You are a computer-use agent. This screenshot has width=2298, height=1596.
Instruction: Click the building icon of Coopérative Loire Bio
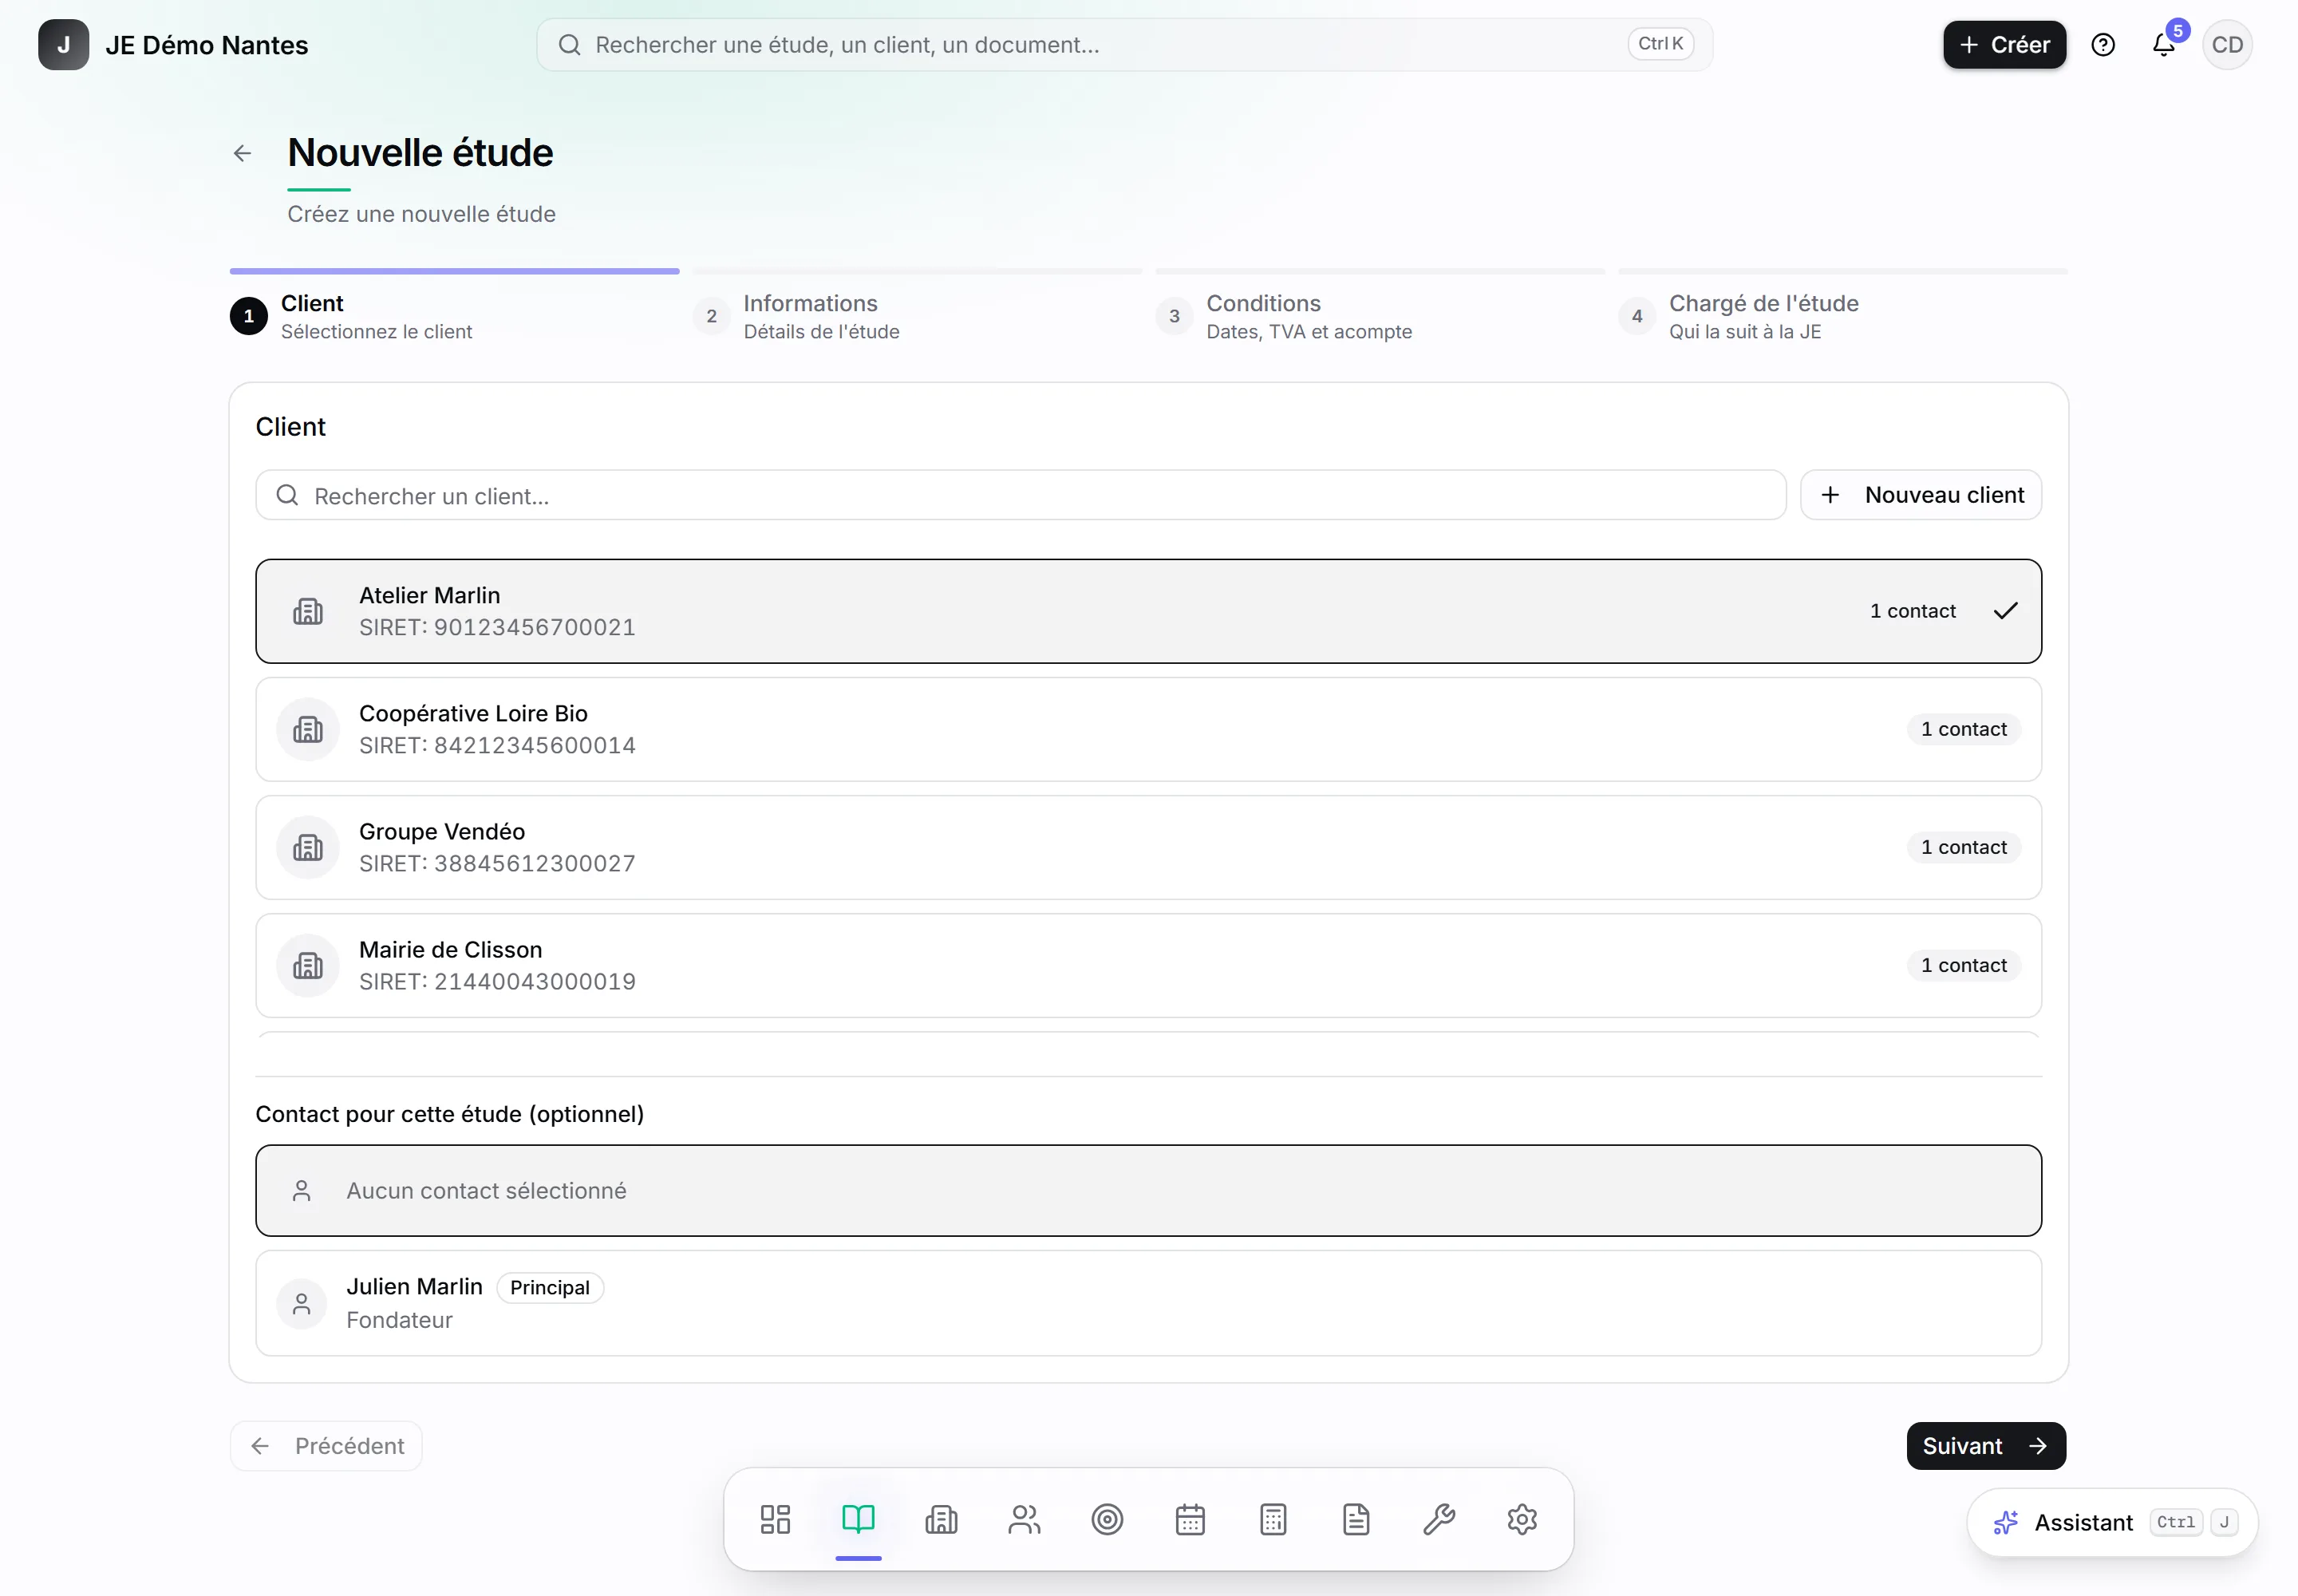tap(308, 729)
